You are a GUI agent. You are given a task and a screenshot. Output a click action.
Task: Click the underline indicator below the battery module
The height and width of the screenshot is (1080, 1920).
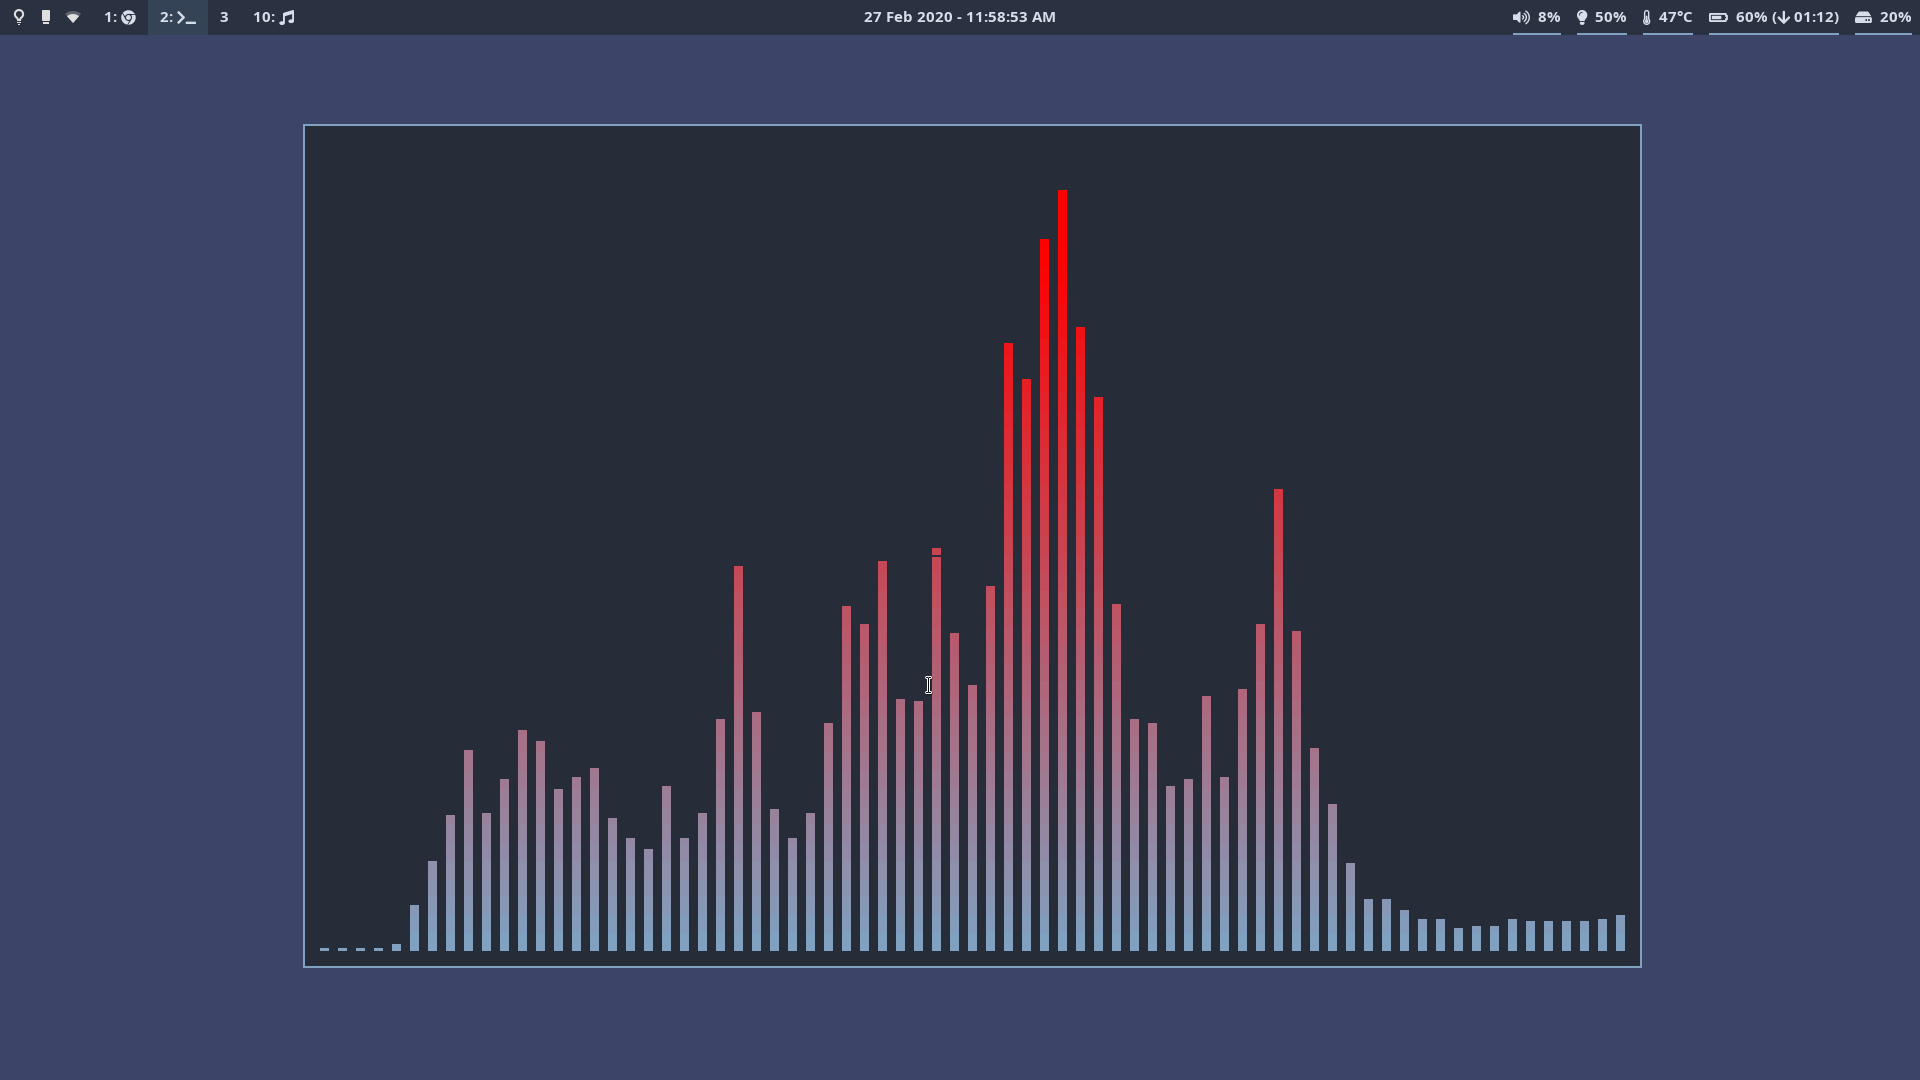[1774, 32]
